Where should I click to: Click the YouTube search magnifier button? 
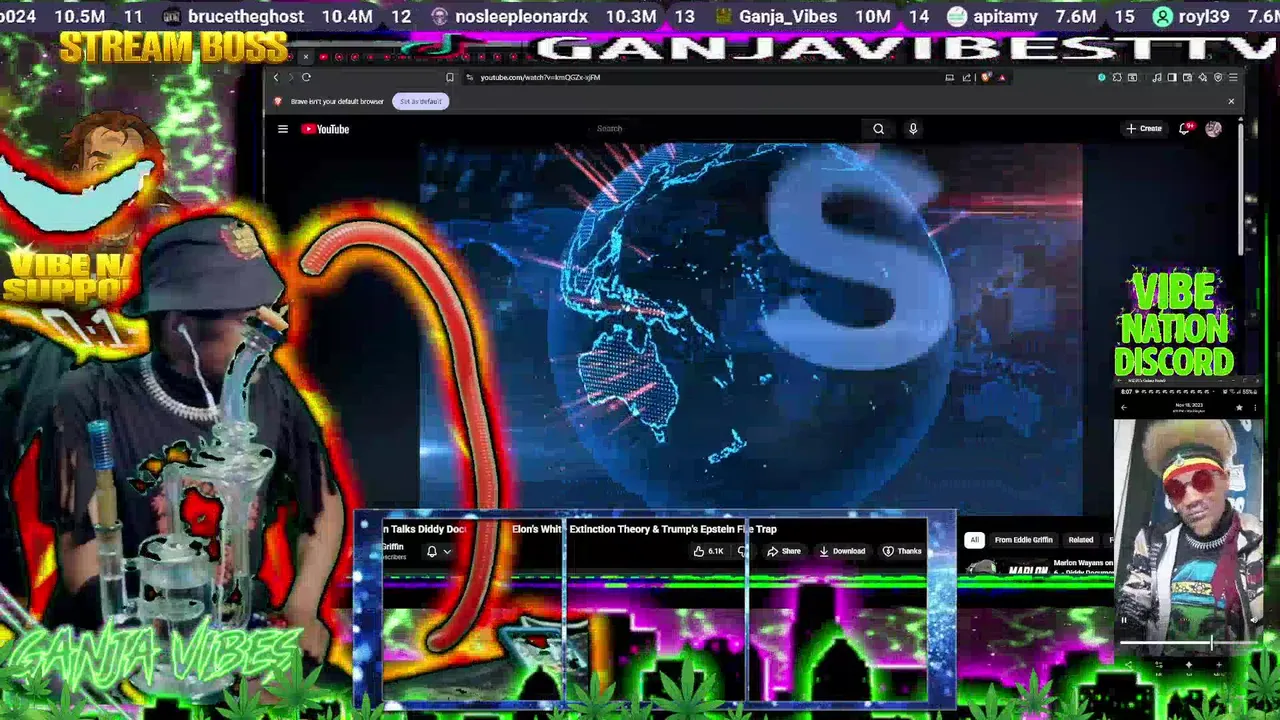(x=878, y=129)
